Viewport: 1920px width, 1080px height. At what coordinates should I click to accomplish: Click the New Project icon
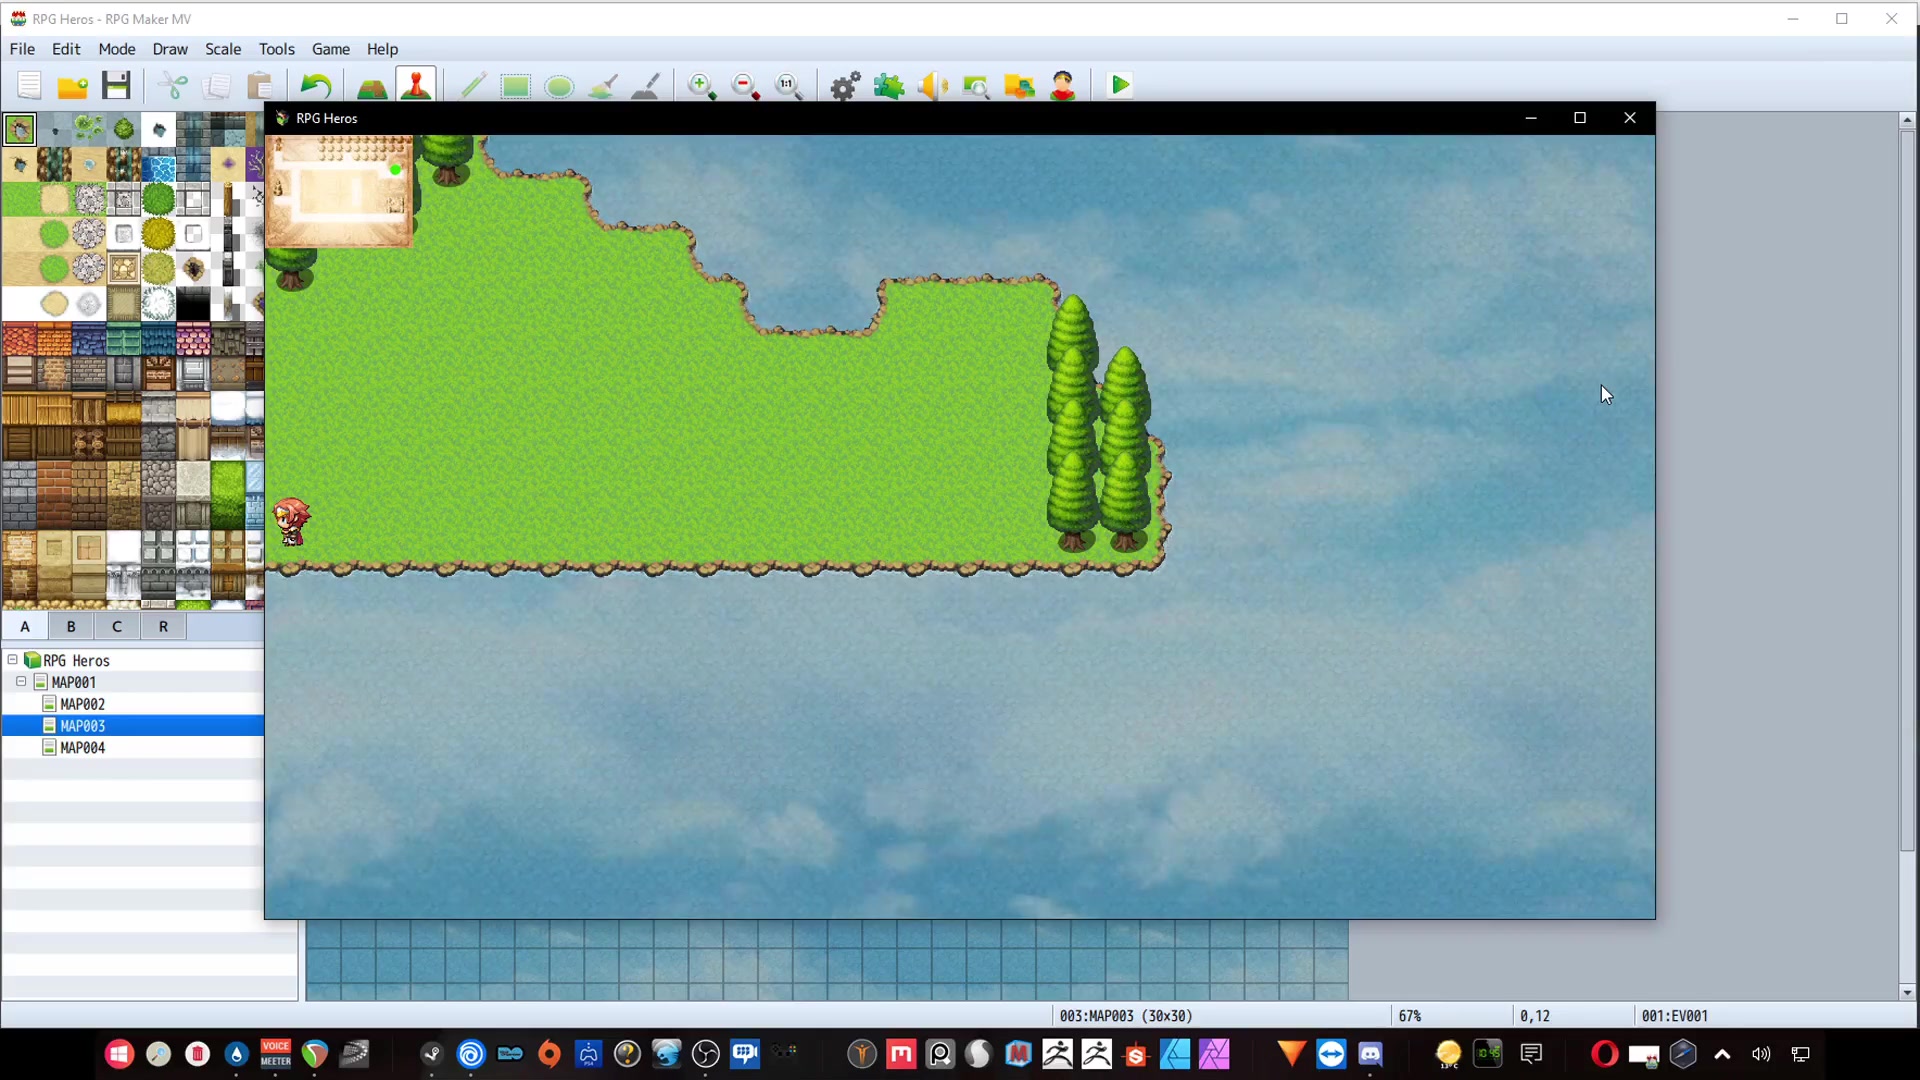pos(29,86)
